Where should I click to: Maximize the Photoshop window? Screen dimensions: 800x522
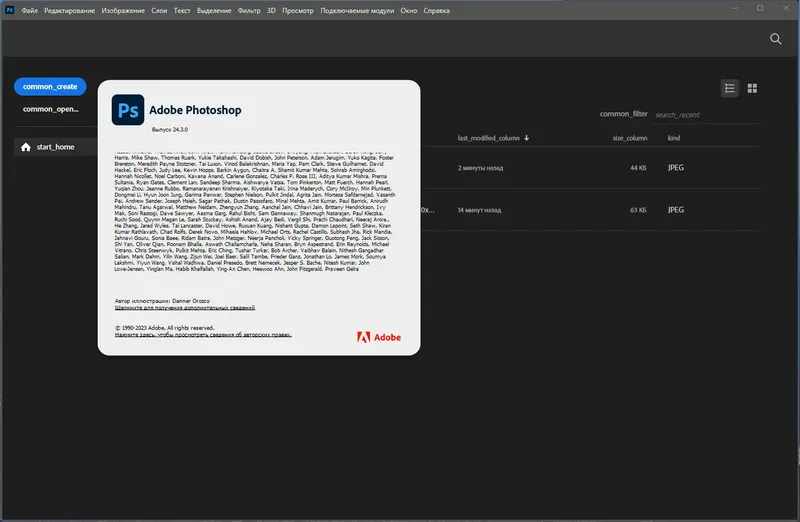point(760,8)
